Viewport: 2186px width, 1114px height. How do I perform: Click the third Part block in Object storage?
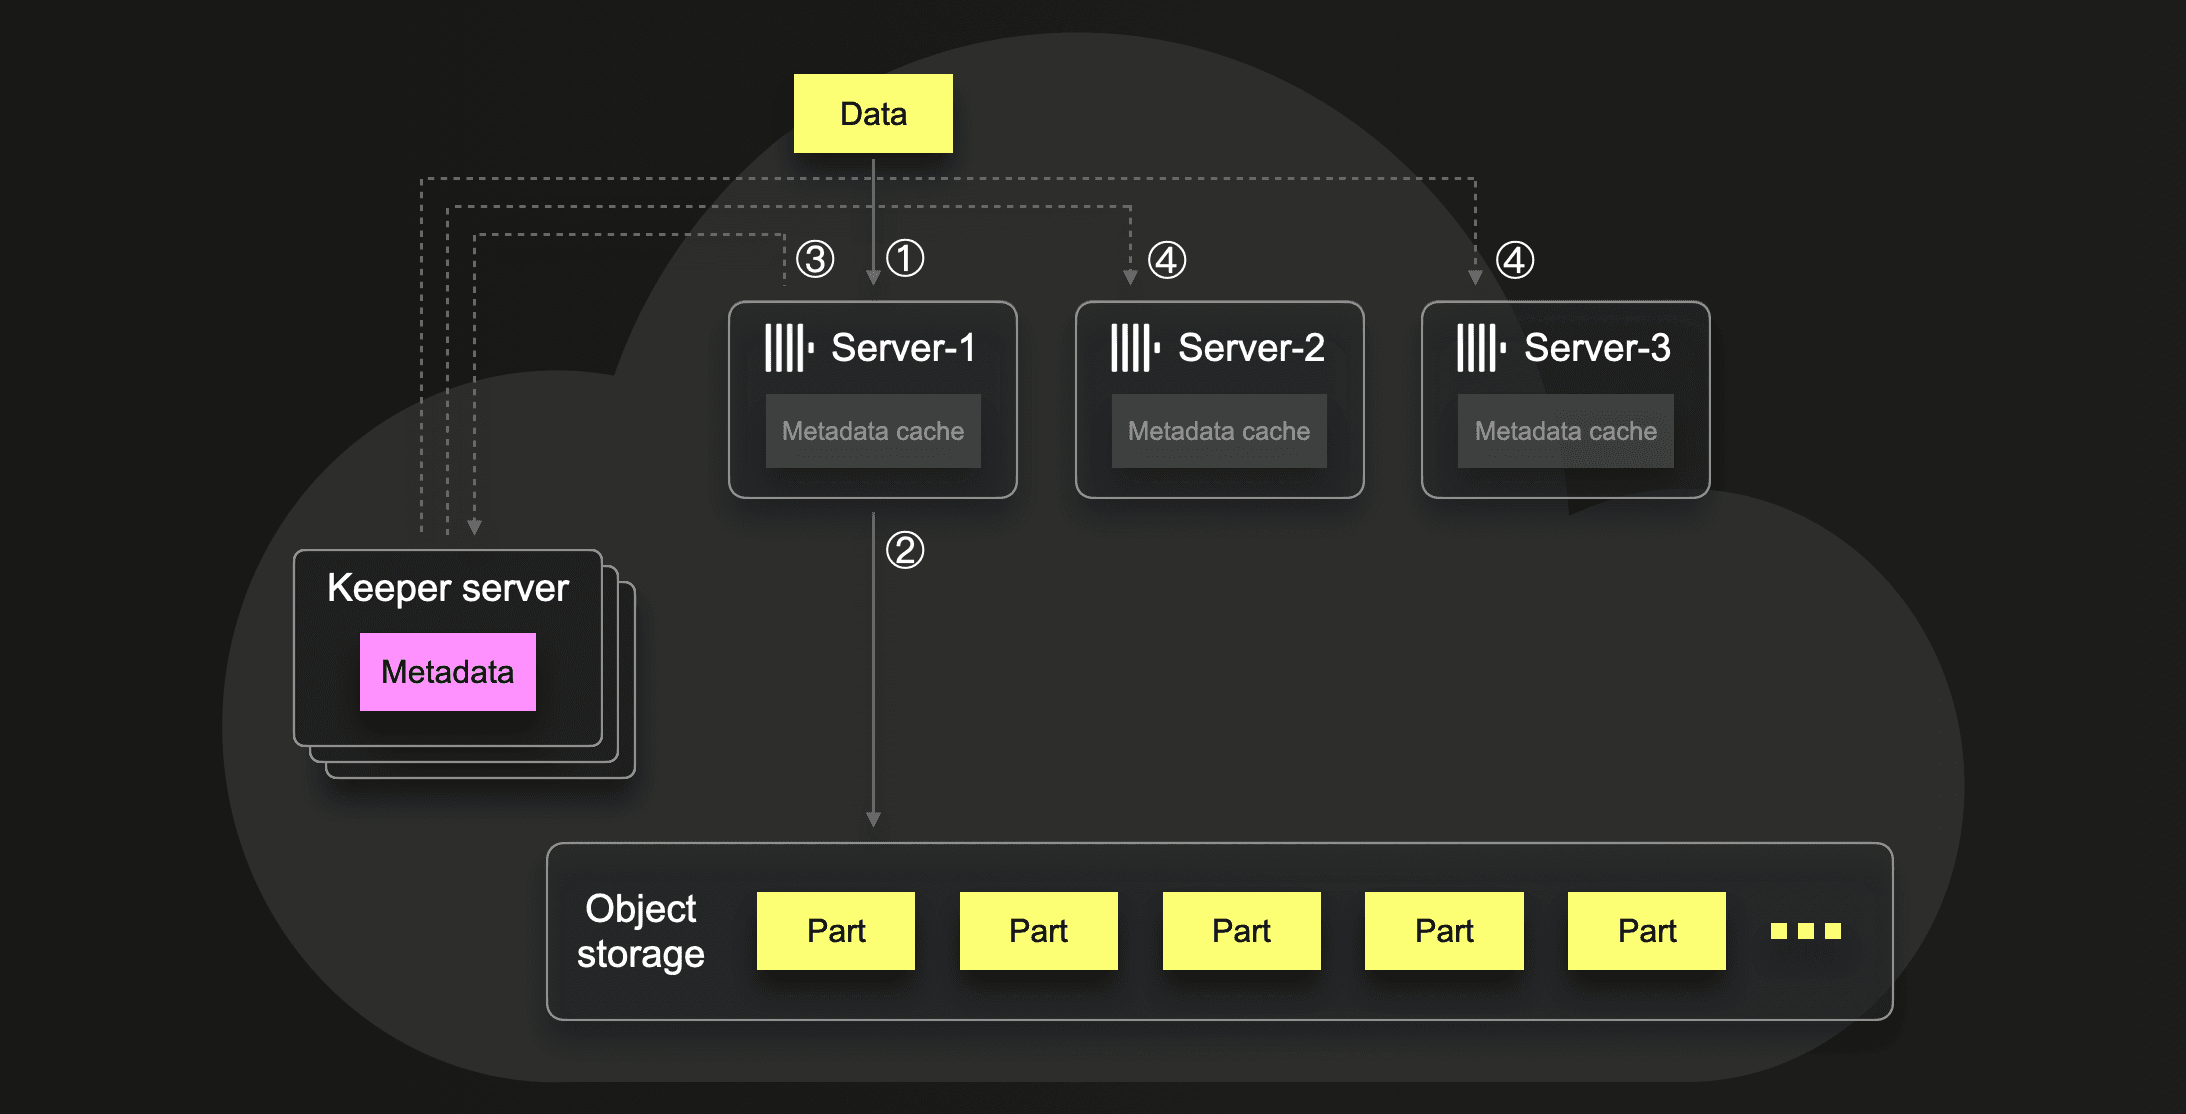[1241, 931]
